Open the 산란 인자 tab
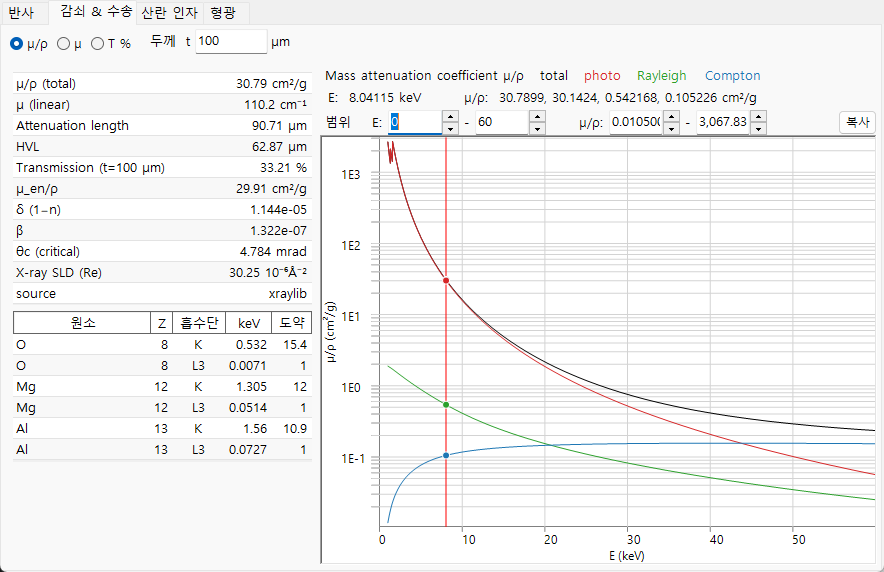 coord(169,12)
